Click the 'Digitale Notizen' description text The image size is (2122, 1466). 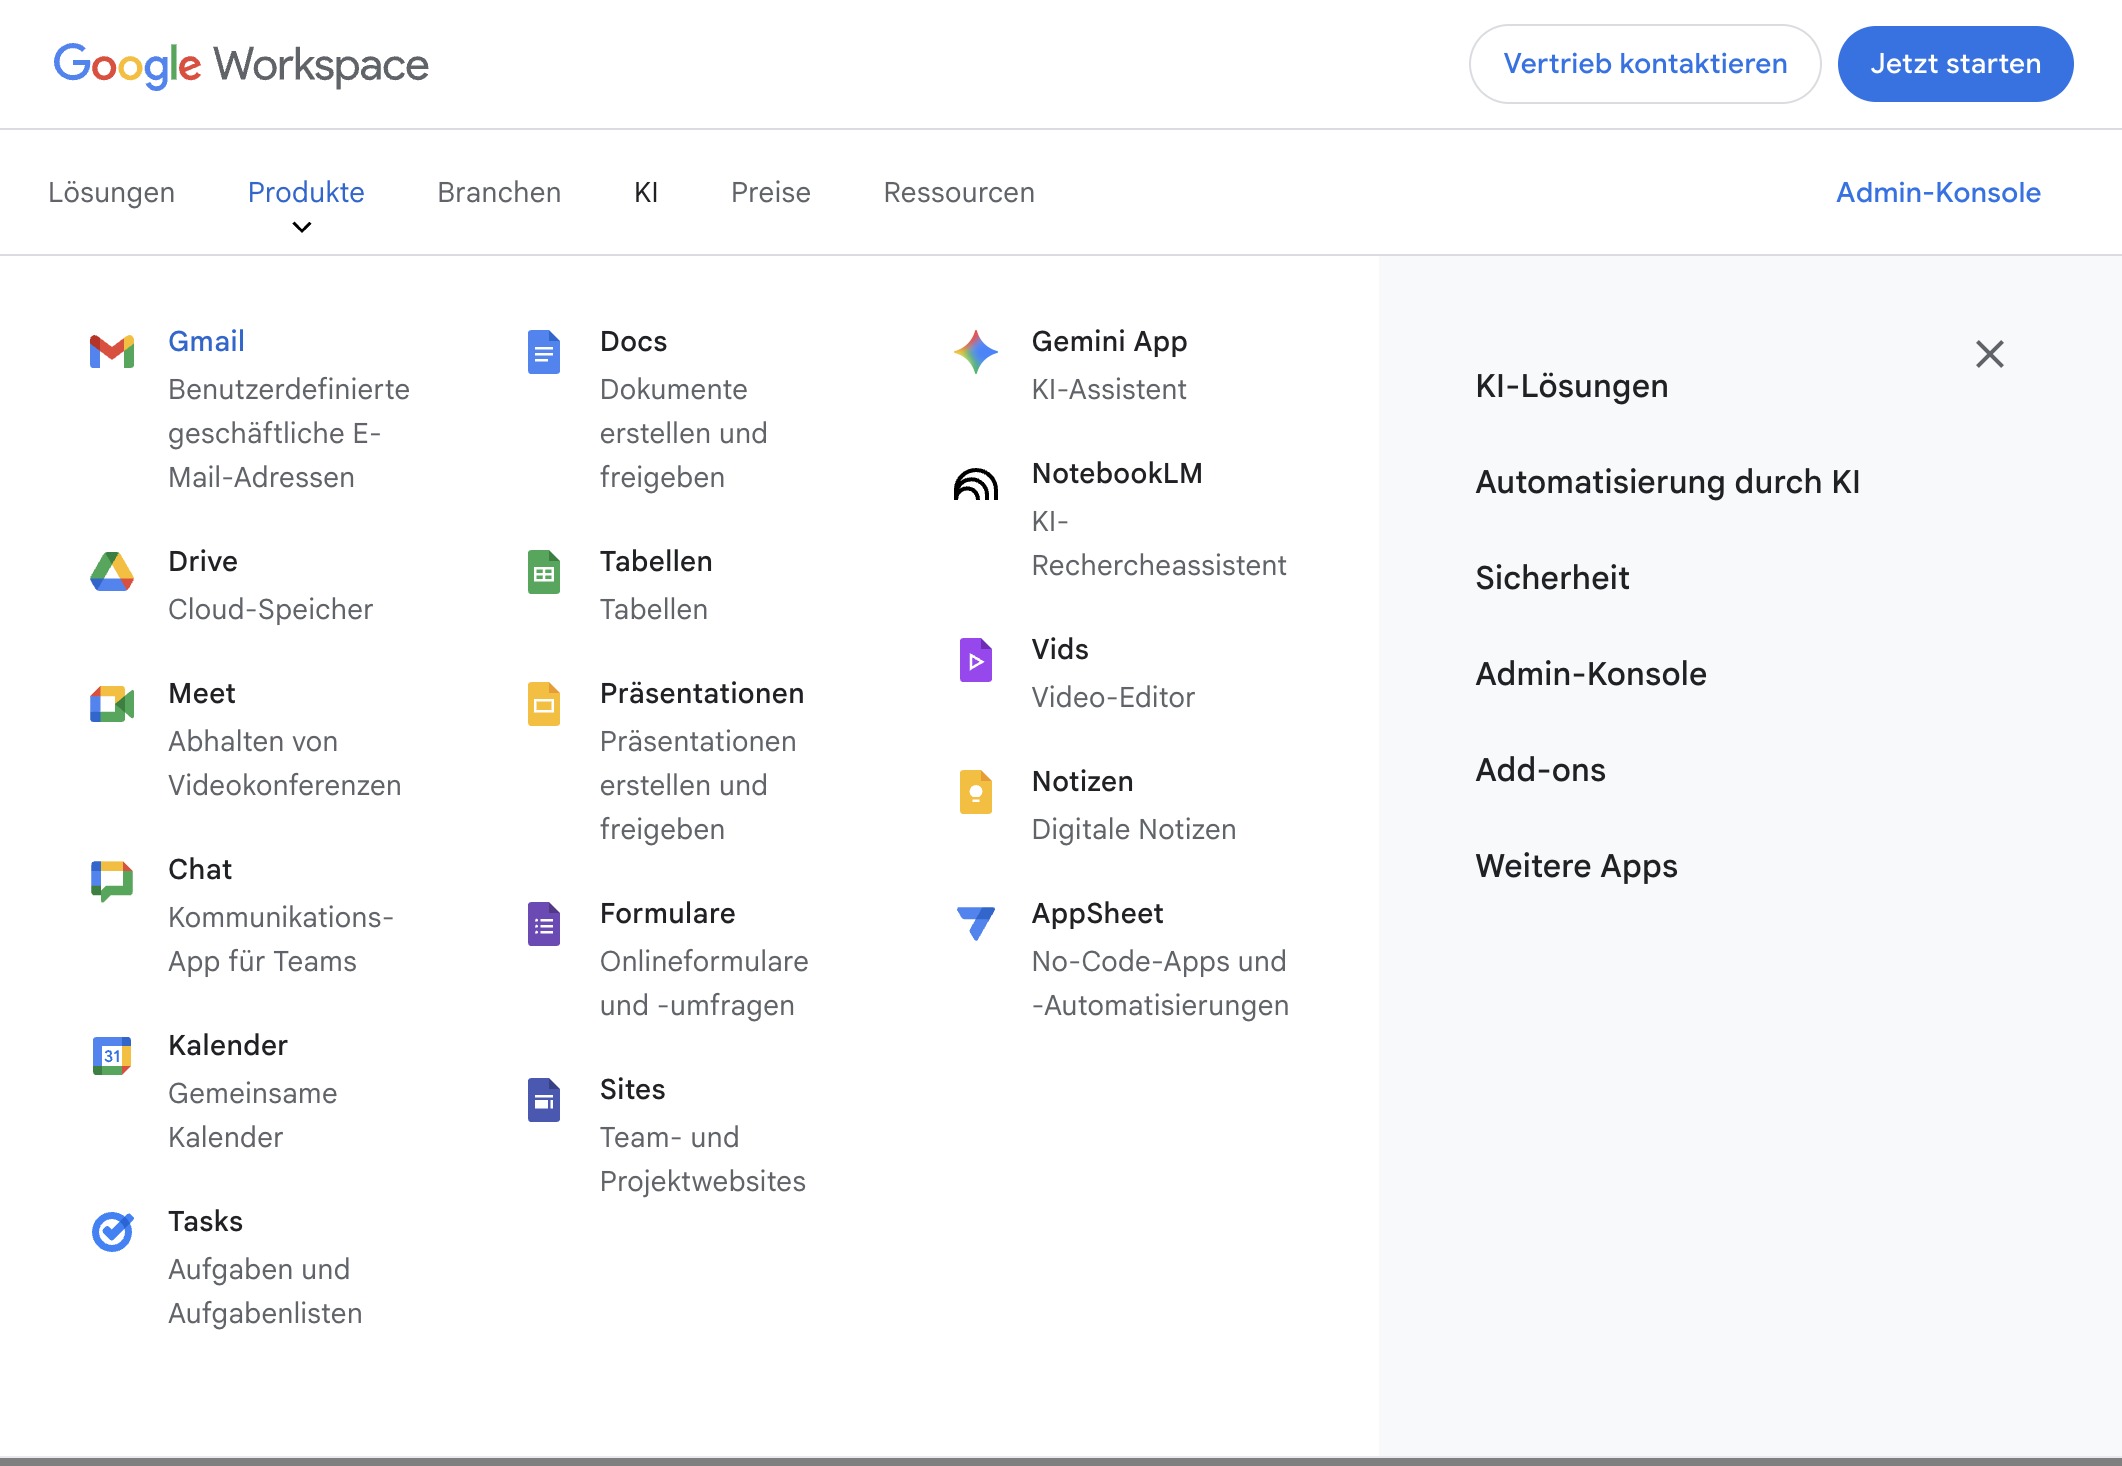(x=1134, y=829)
